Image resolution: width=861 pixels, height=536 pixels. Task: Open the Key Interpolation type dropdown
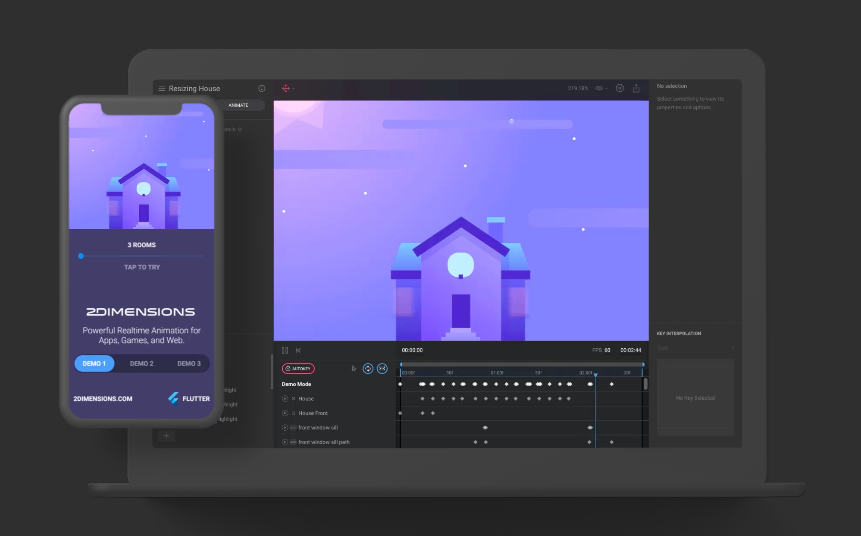coord(695,348)
